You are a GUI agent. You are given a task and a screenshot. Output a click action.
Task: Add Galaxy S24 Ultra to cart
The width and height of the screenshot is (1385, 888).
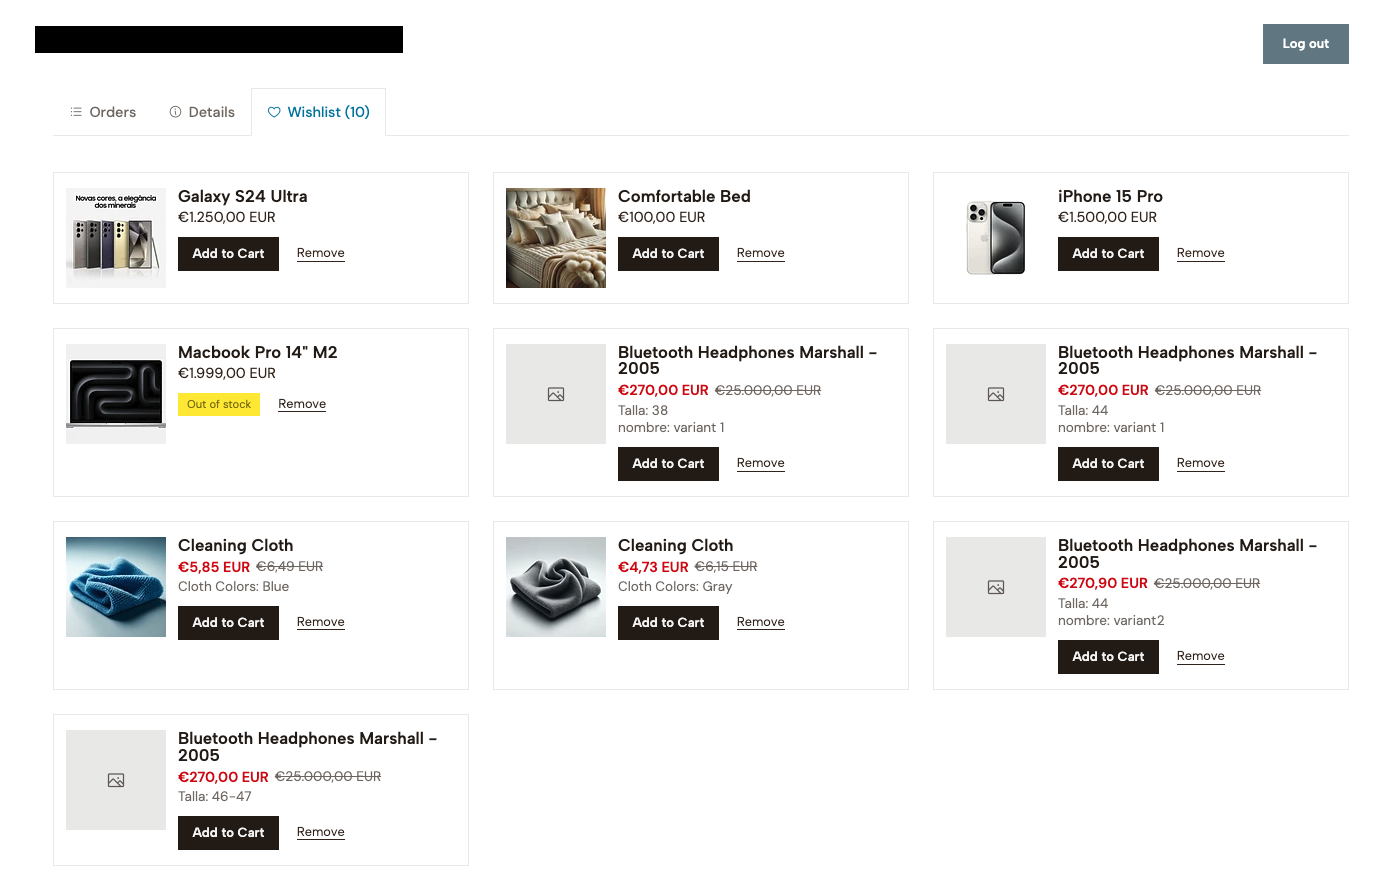coord(228,254)
